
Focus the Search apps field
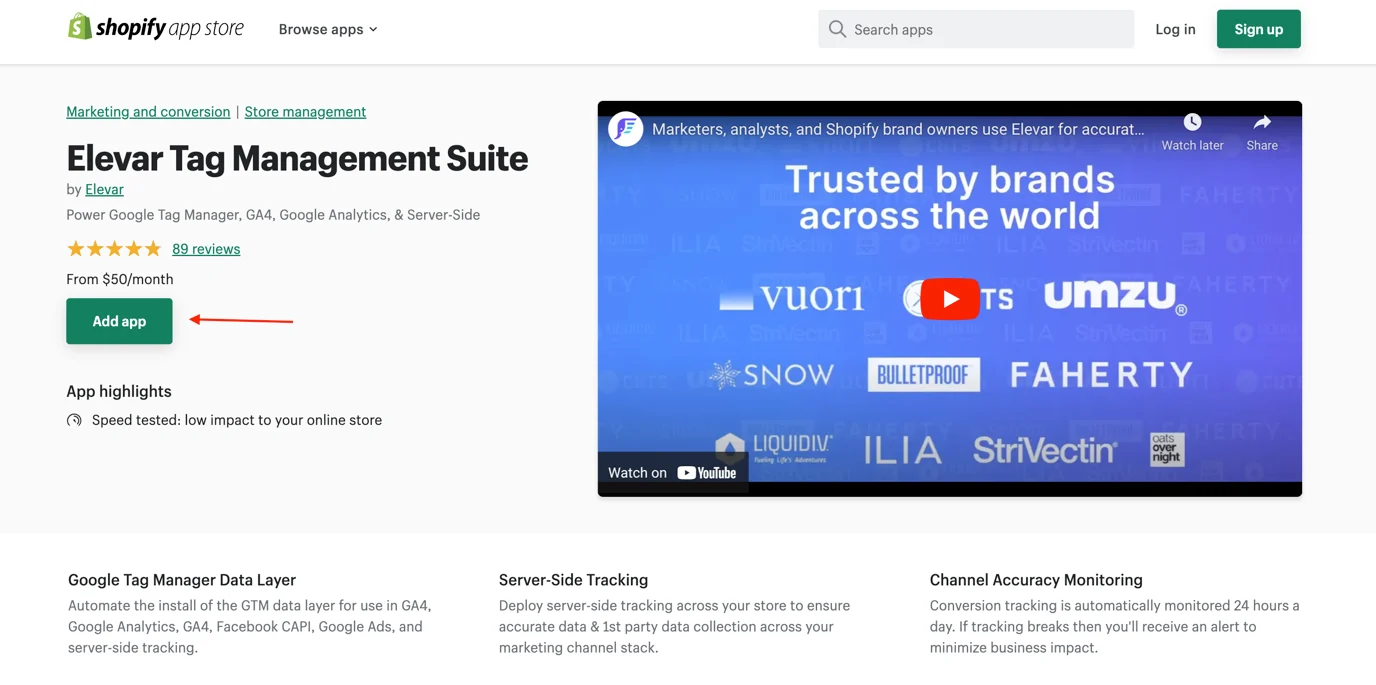[x=976, y=29]
